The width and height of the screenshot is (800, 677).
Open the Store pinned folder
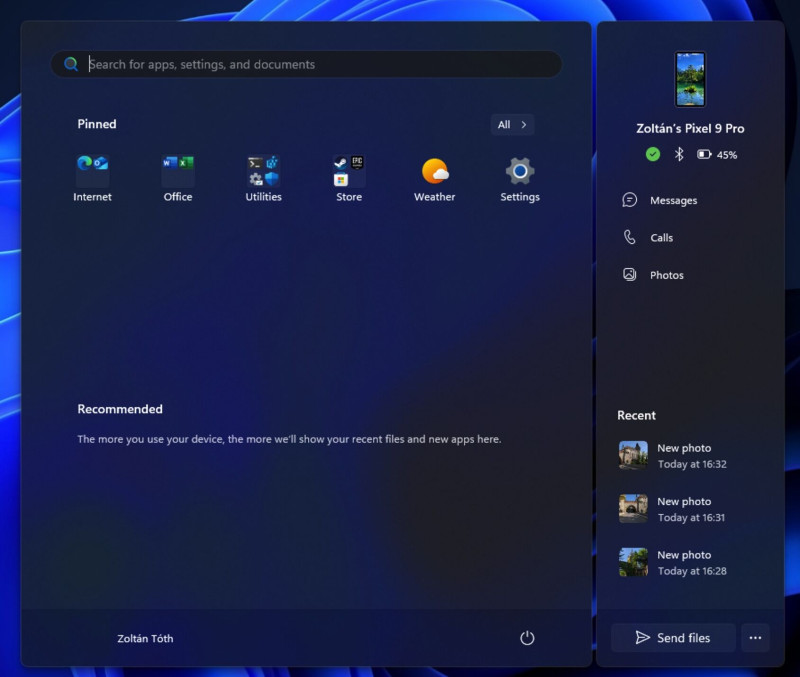(x=349, y=179)
